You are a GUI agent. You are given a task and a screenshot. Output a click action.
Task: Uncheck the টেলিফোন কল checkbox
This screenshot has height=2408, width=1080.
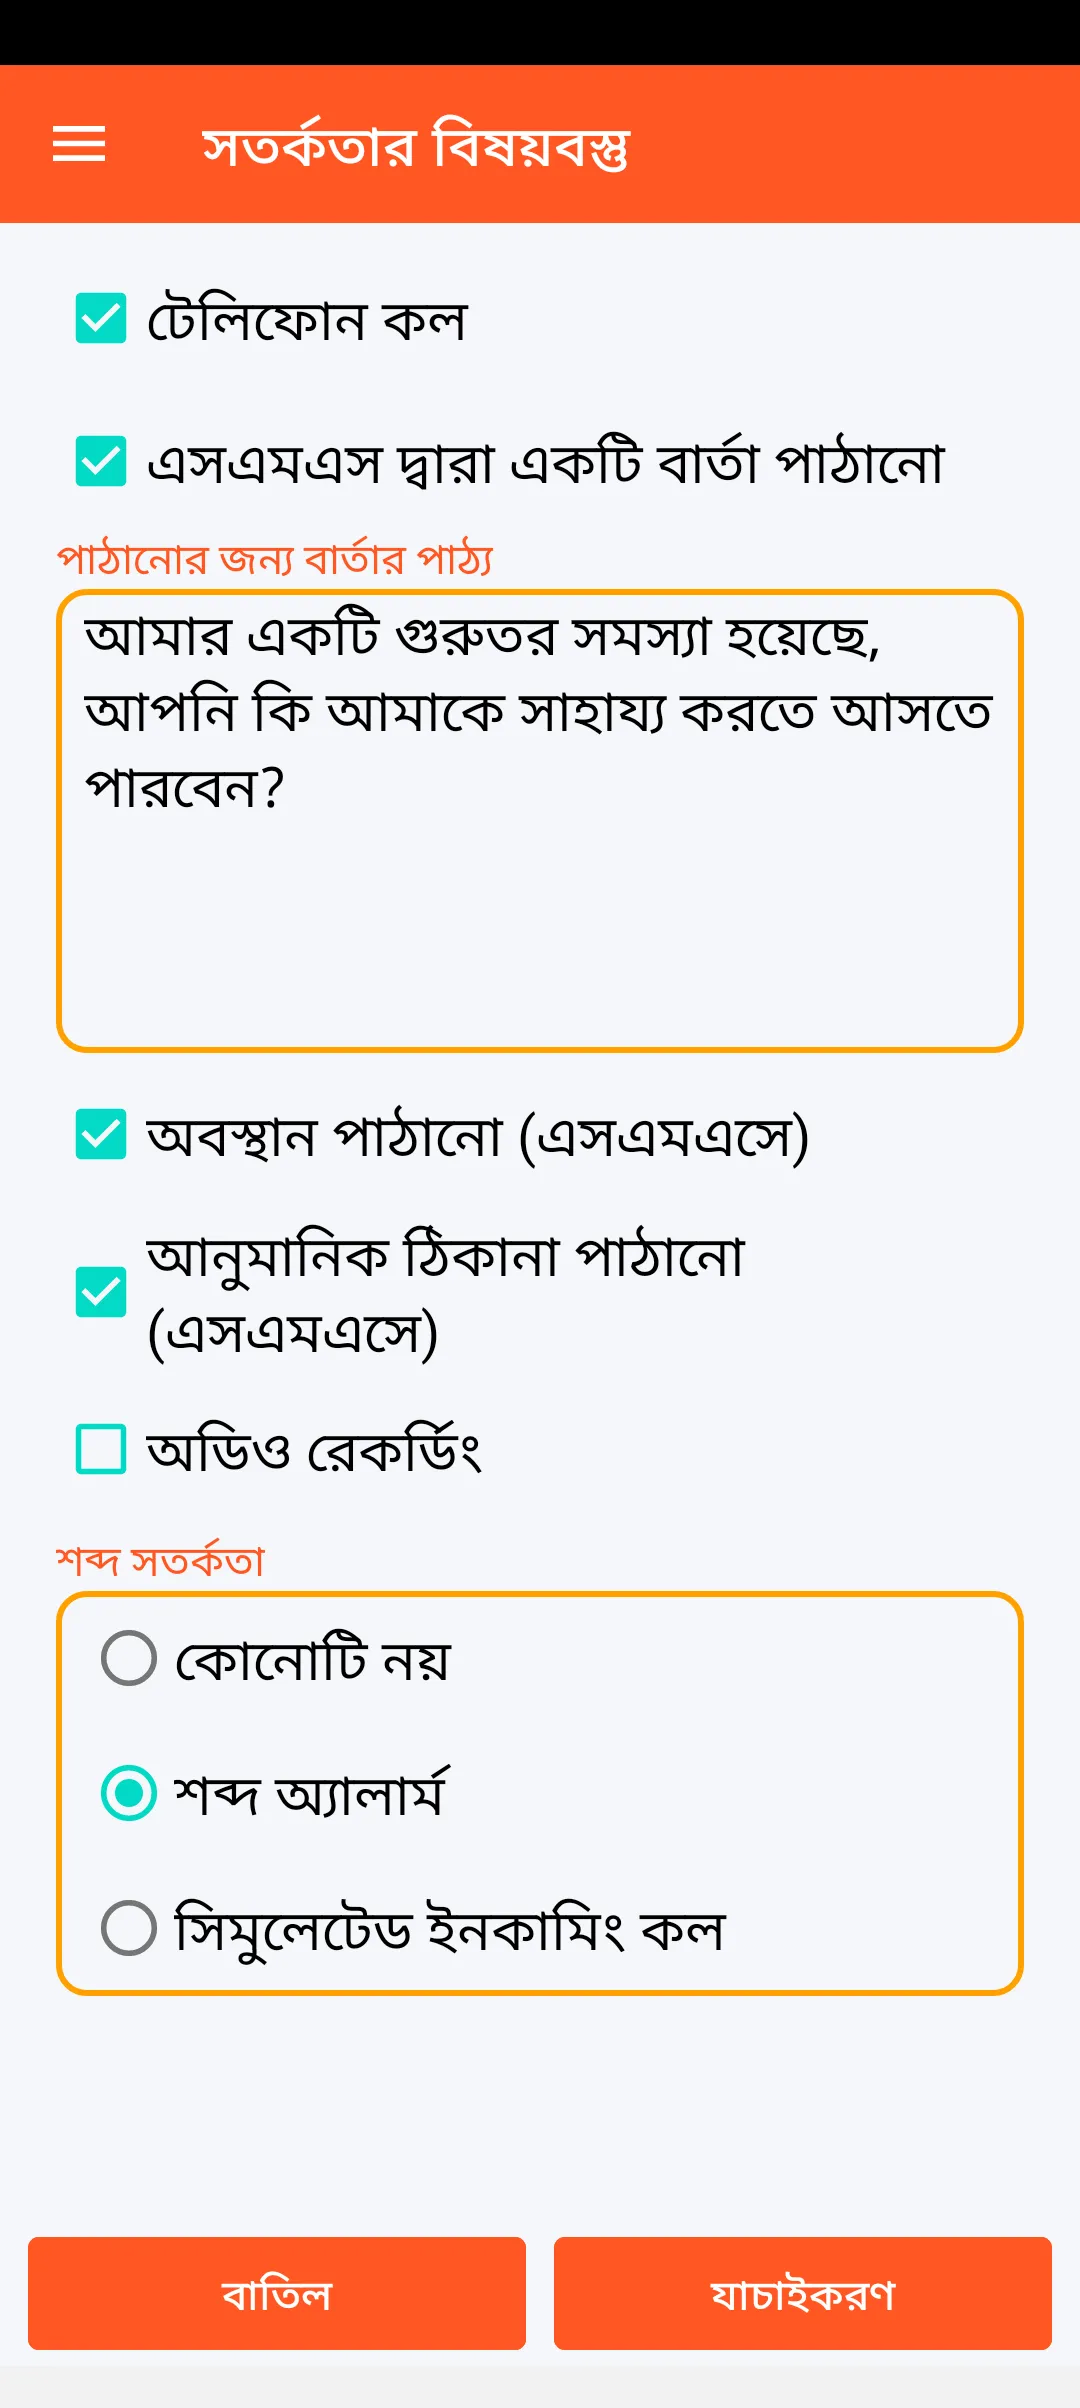point(101,319)
